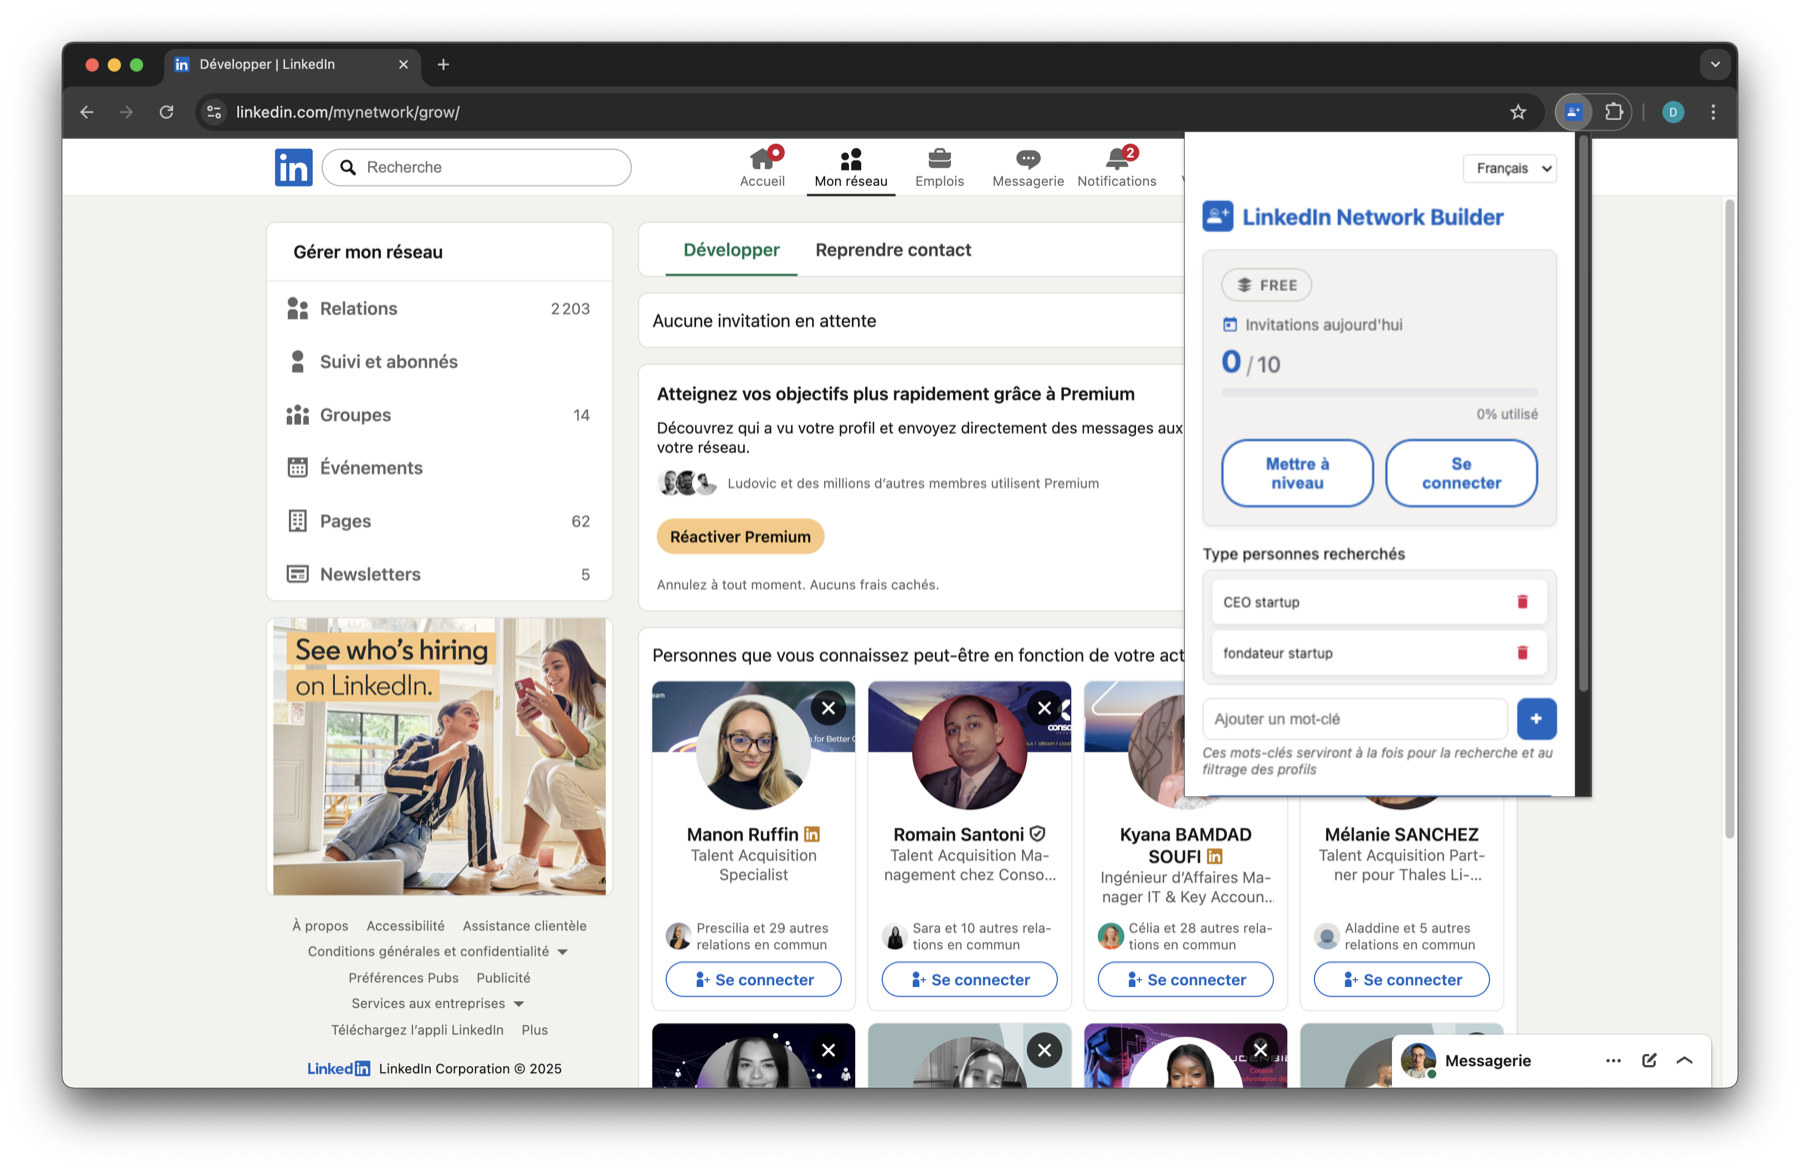1800x1170 pixels.
Task: Expand Services aux entreprises menu
Action: (x=437, y=1003)
